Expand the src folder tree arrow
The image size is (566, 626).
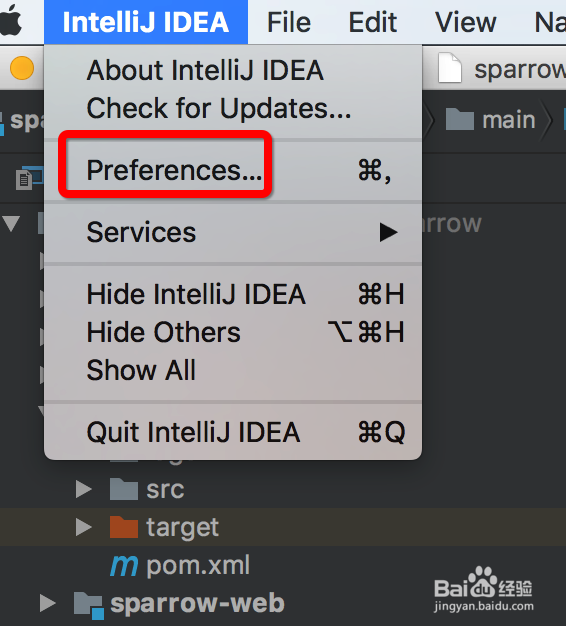tap(83, 489)
